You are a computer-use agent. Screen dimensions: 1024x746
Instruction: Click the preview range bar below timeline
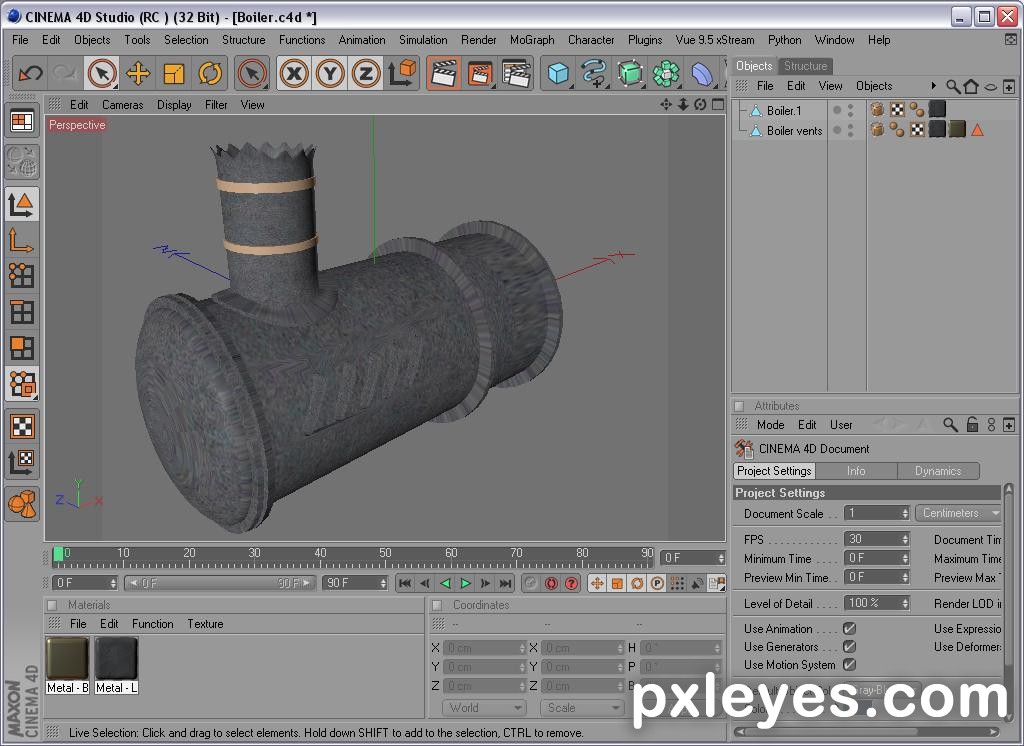click(219, 583)
